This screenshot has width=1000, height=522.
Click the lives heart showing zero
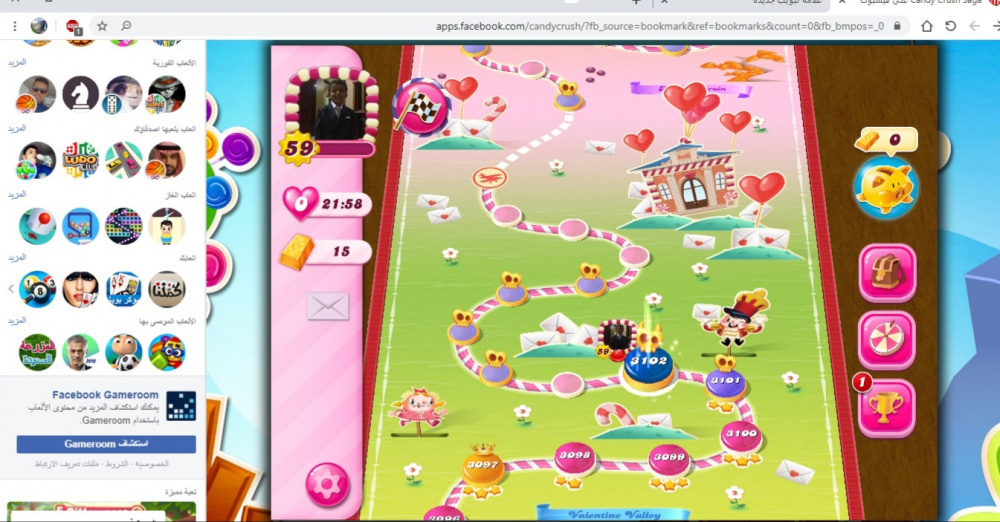point(300,204)
